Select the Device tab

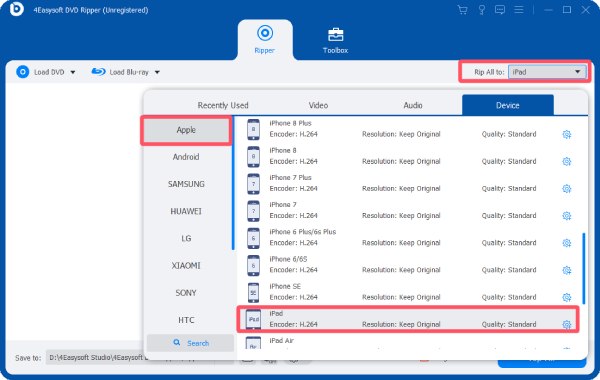point(507,105)
